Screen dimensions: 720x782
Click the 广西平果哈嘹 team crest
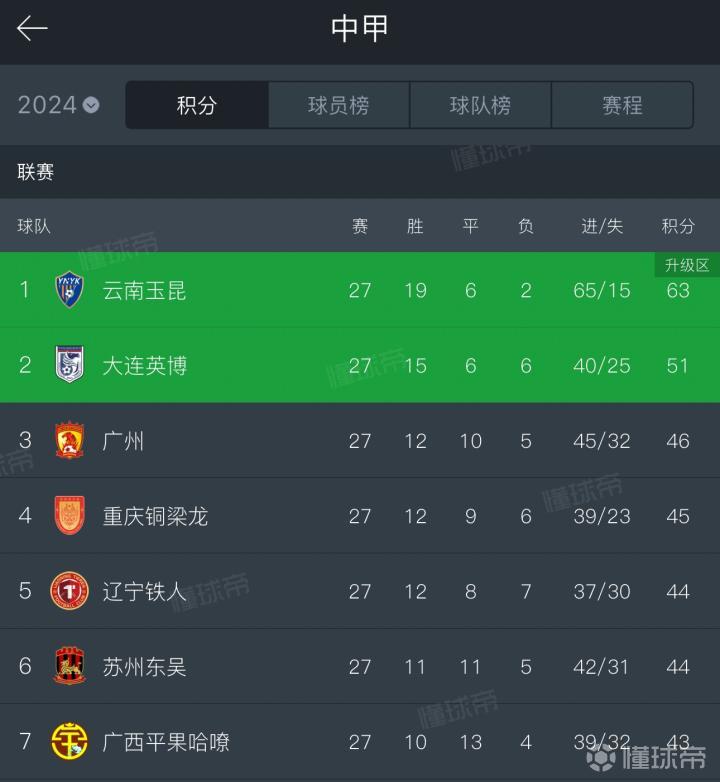coord(69,742)
